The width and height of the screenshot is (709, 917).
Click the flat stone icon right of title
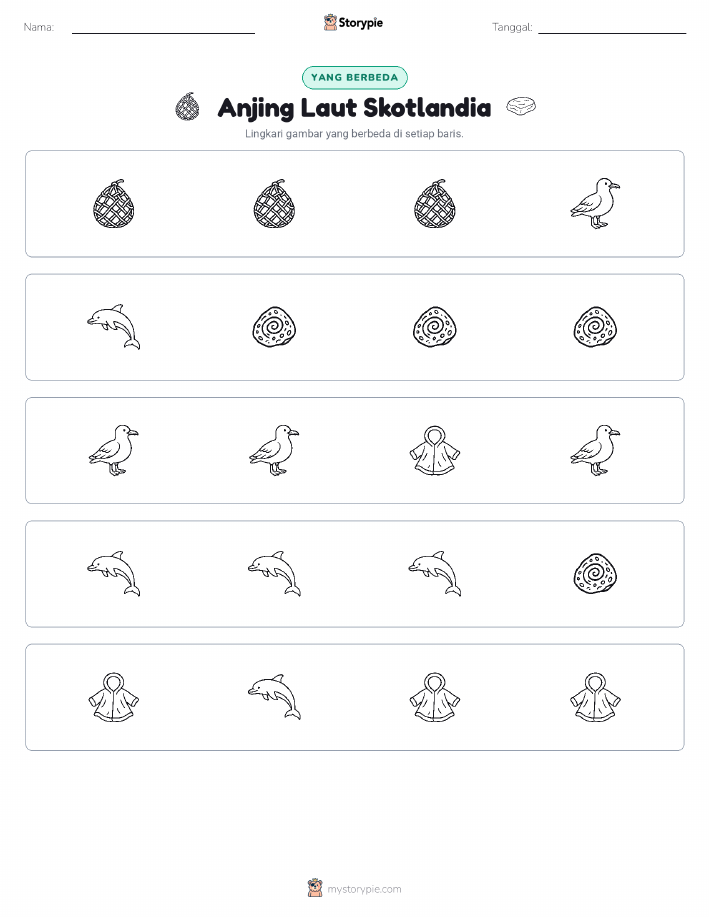point(521,106)
